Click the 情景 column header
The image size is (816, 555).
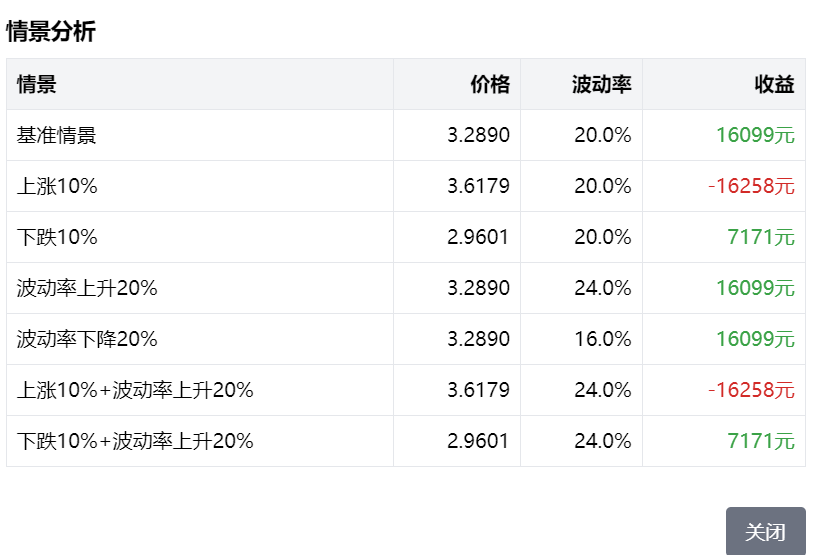coord(37,84)
